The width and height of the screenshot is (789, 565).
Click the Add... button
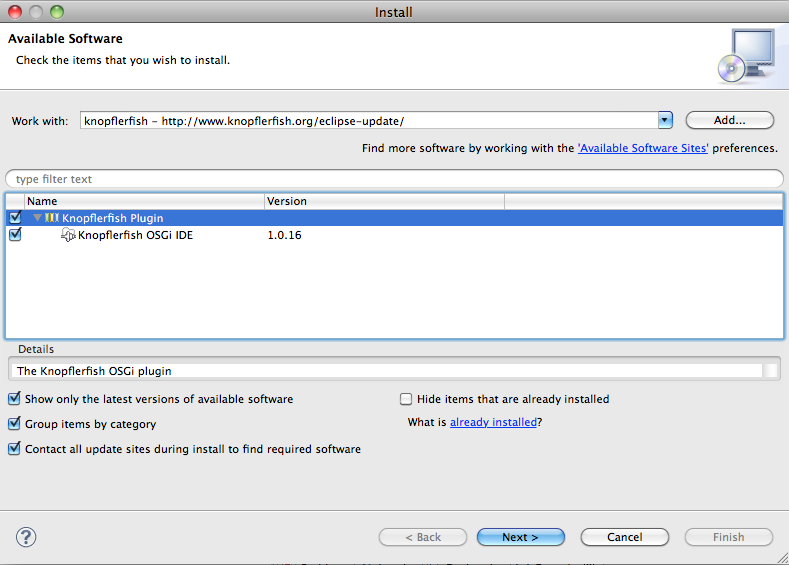730,120
